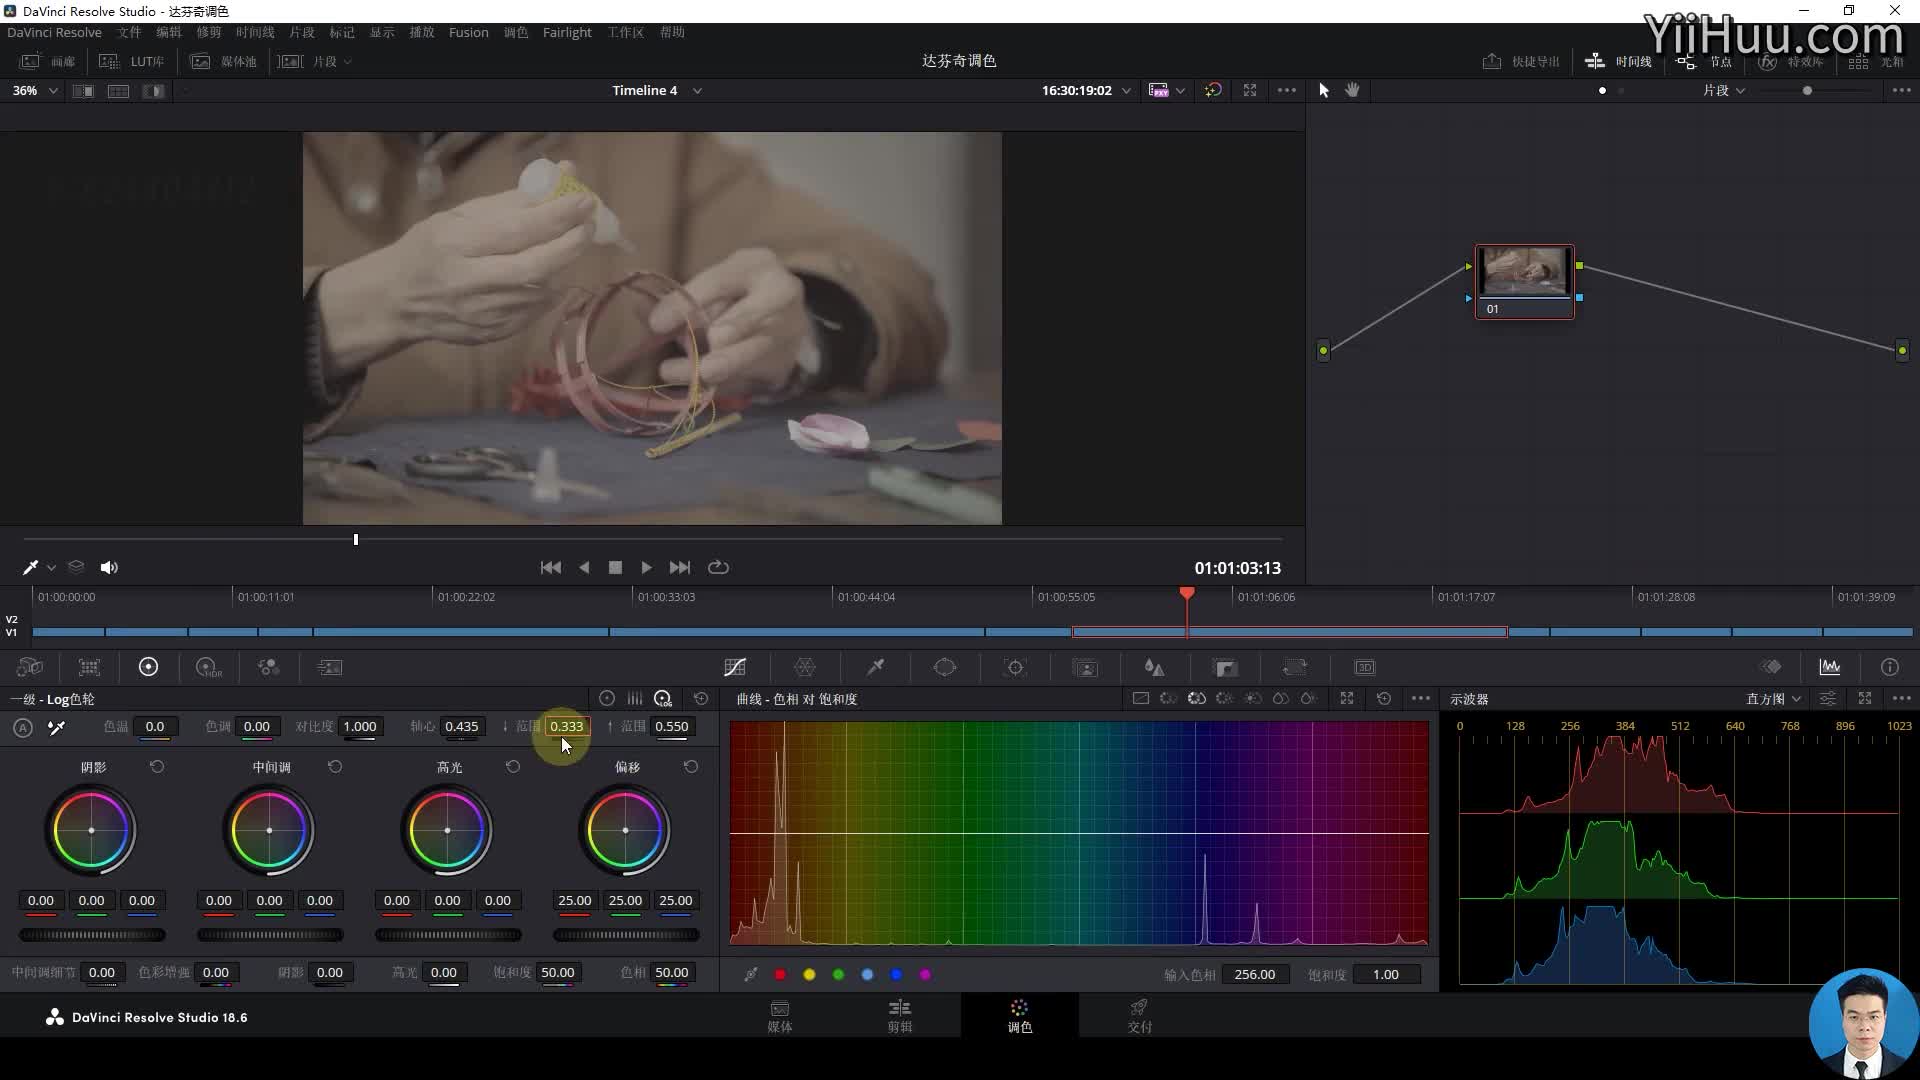Open the 36% viewer zoom dropdown
The width and height of the screenshot is (1920, 1080).
[x=35, y=90]
